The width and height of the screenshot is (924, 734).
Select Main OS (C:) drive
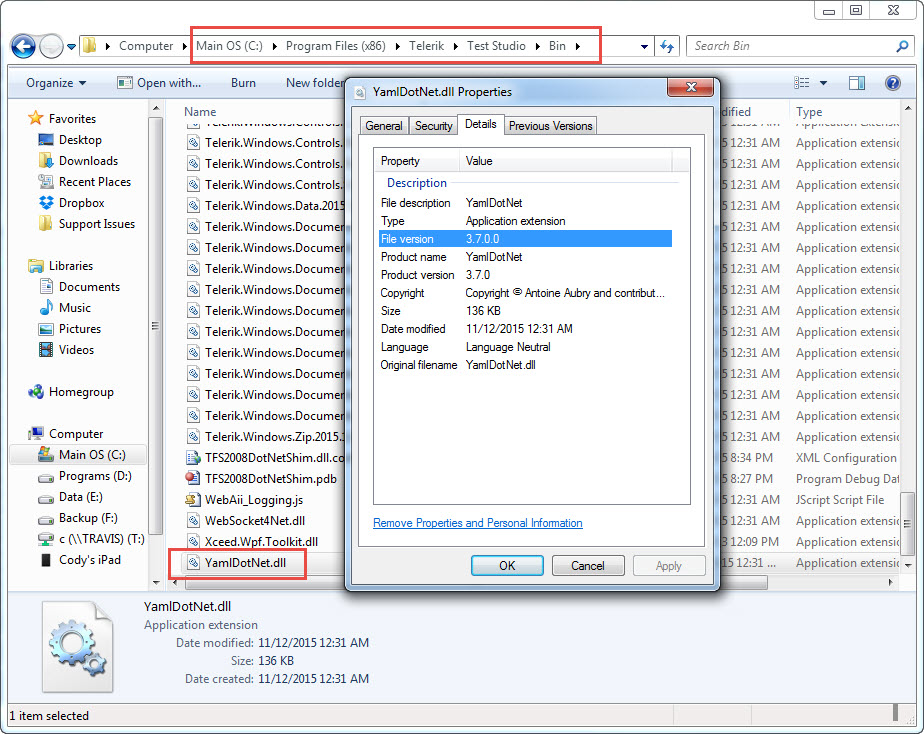(92, 455)
